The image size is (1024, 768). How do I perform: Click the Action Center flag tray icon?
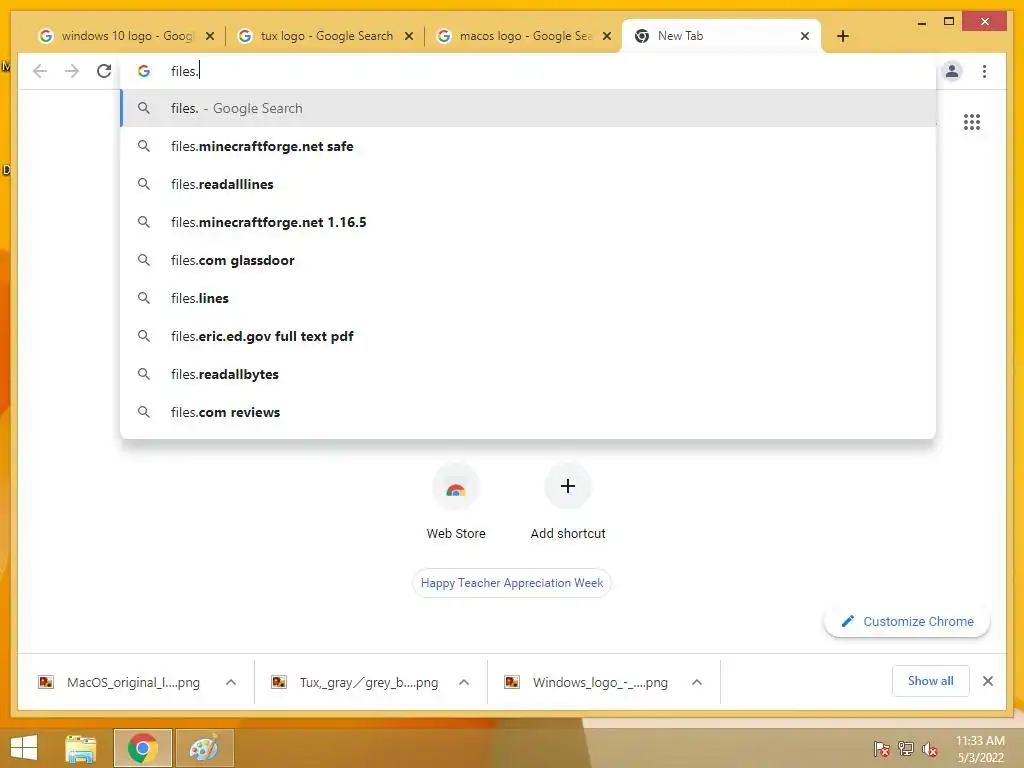tap(882, 749)
